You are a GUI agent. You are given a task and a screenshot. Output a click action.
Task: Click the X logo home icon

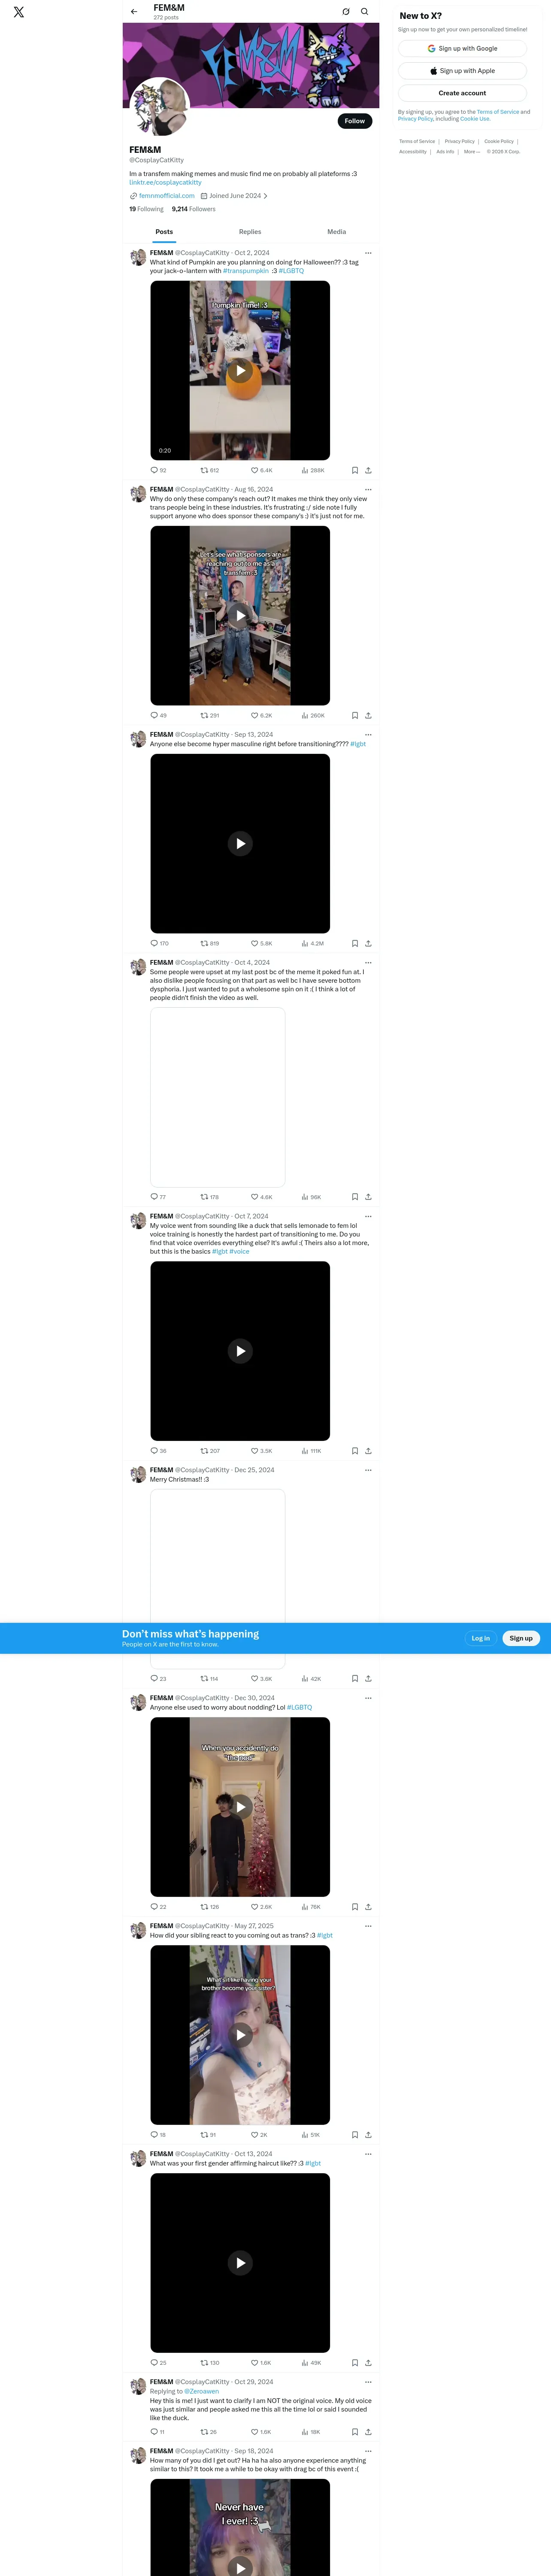18,12
